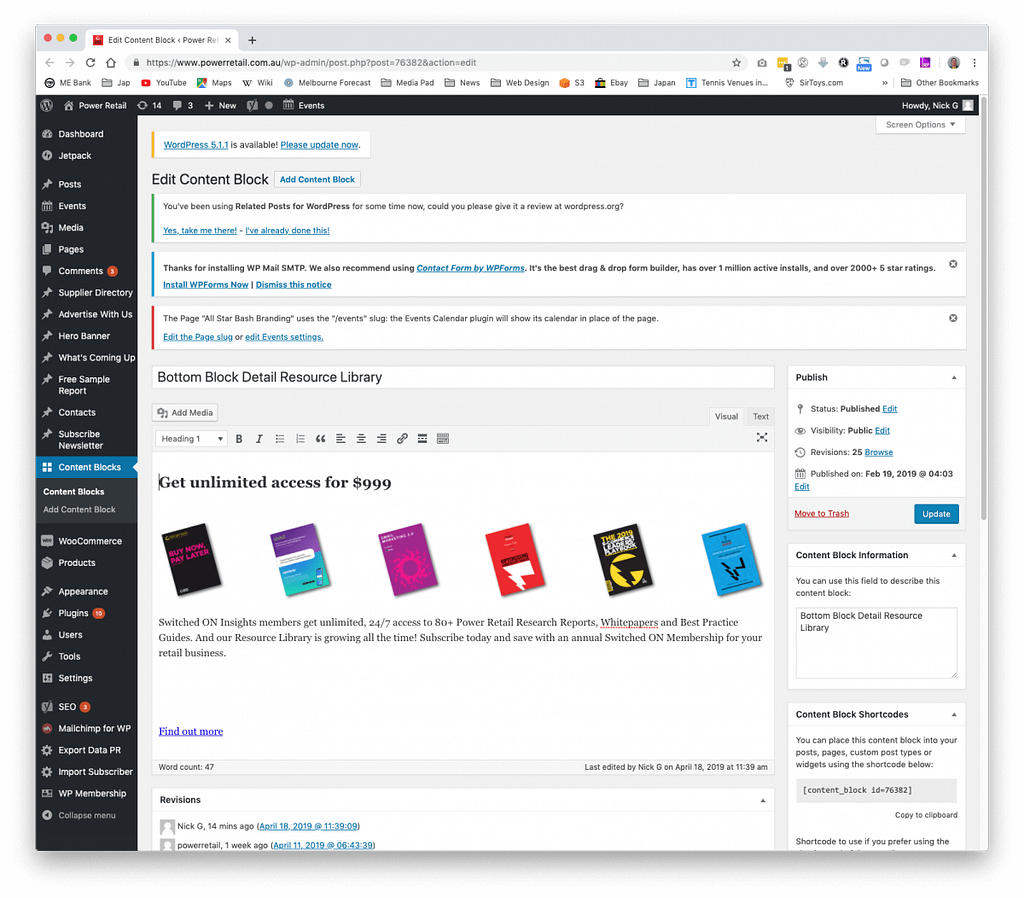The width and height of the screenshot is (1024, 898).
Task: Insert a numbered list
Action: [x=300, y=439]
